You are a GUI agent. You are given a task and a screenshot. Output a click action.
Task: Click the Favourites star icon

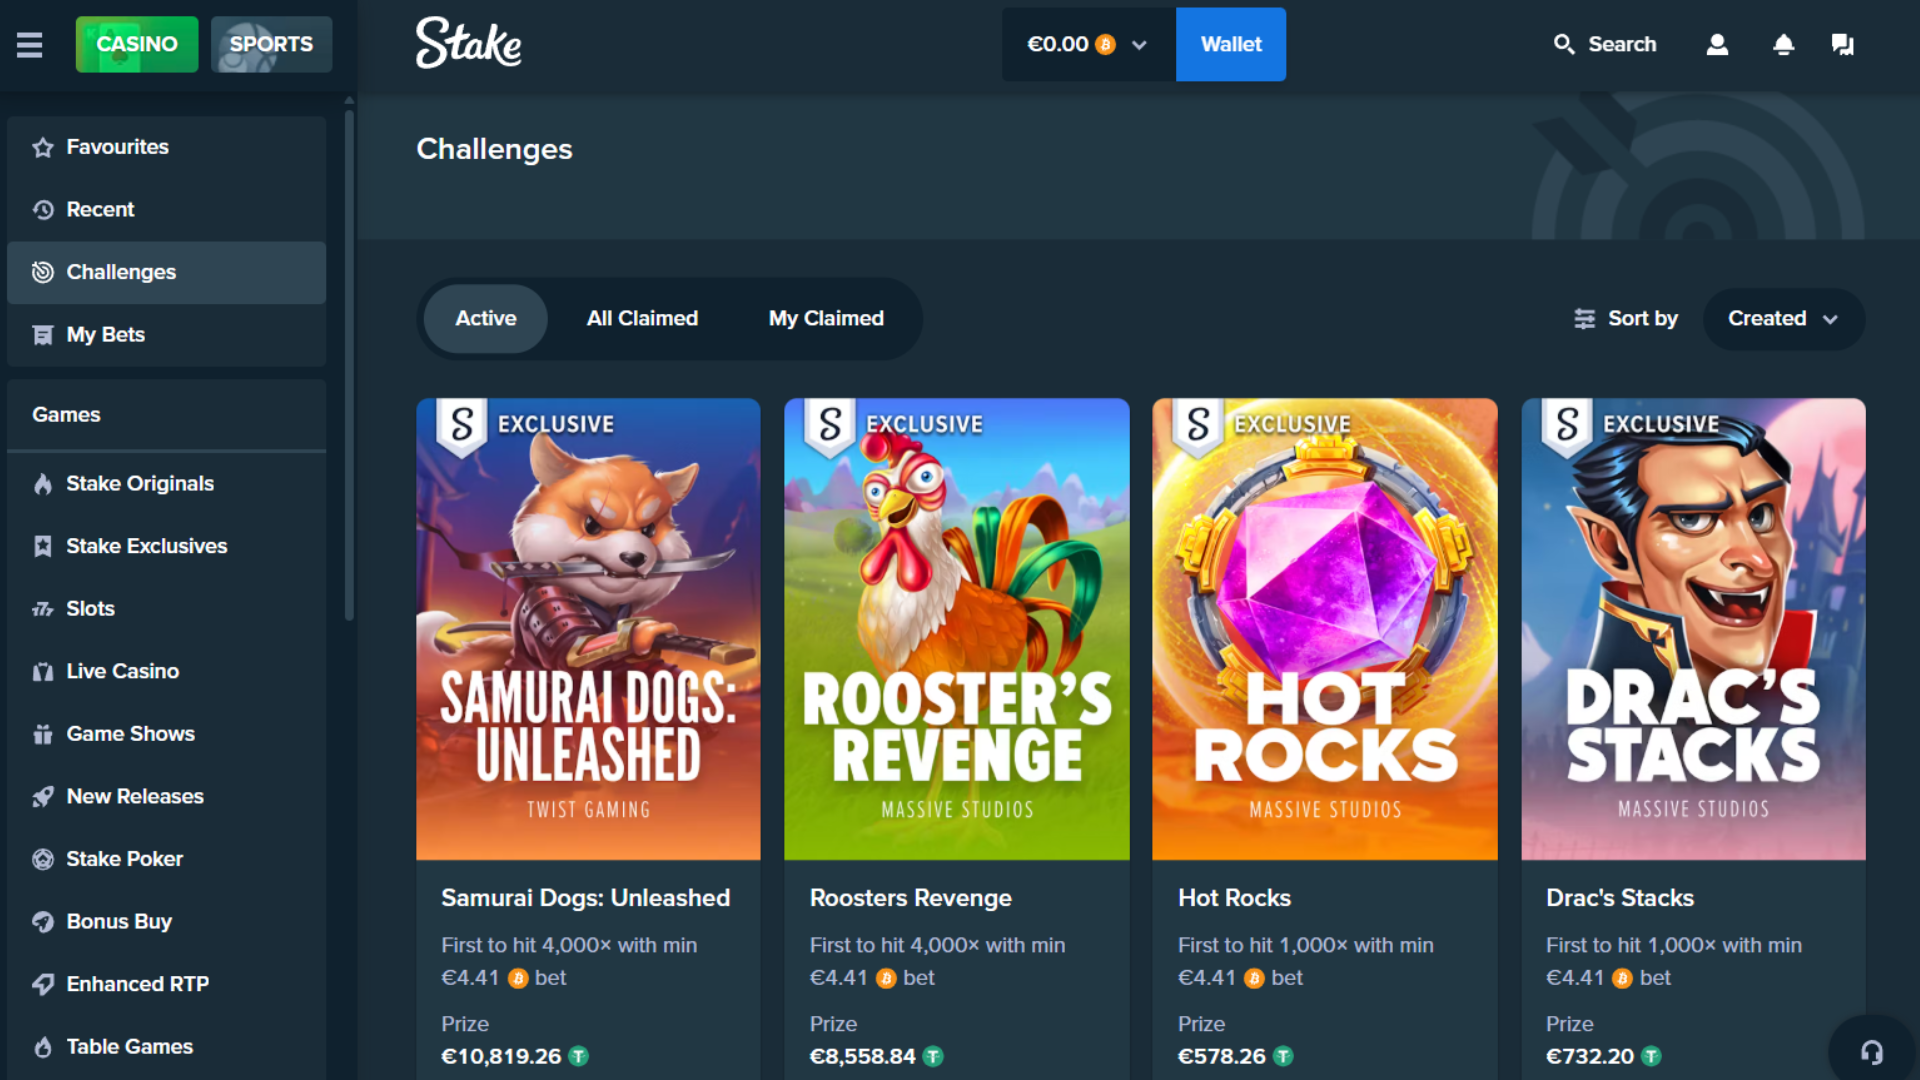[x=42, y=147]
